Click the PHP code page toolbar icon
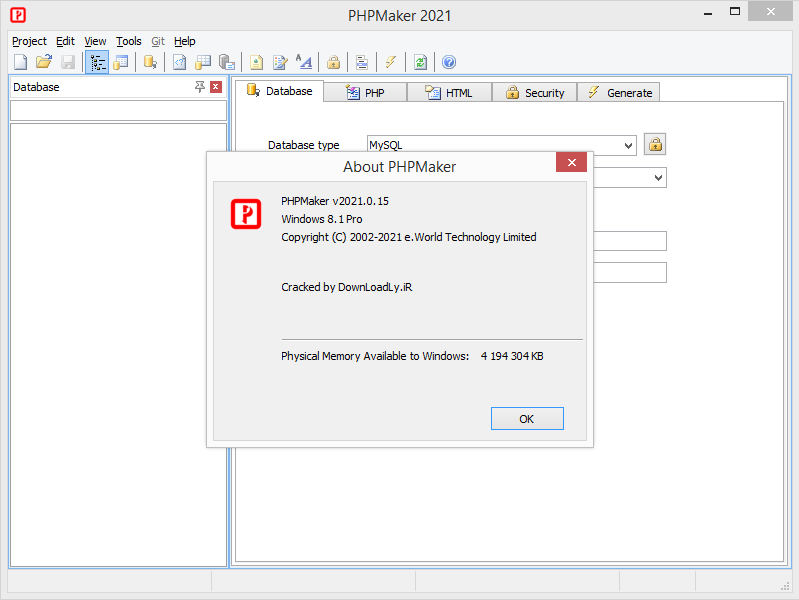This screenshot has width=799, height=600. (179, 62)
